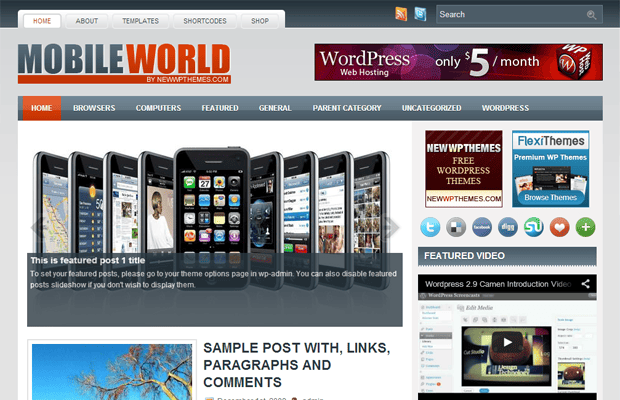Click the search magnifier icon
Screen dimensions: 620x400
tap(591, 15)
